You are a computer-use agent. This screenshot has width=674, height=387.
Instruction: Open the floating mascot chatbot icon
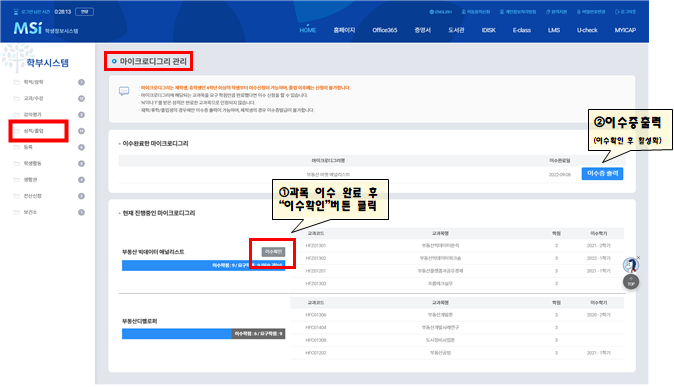coord(631,265)
